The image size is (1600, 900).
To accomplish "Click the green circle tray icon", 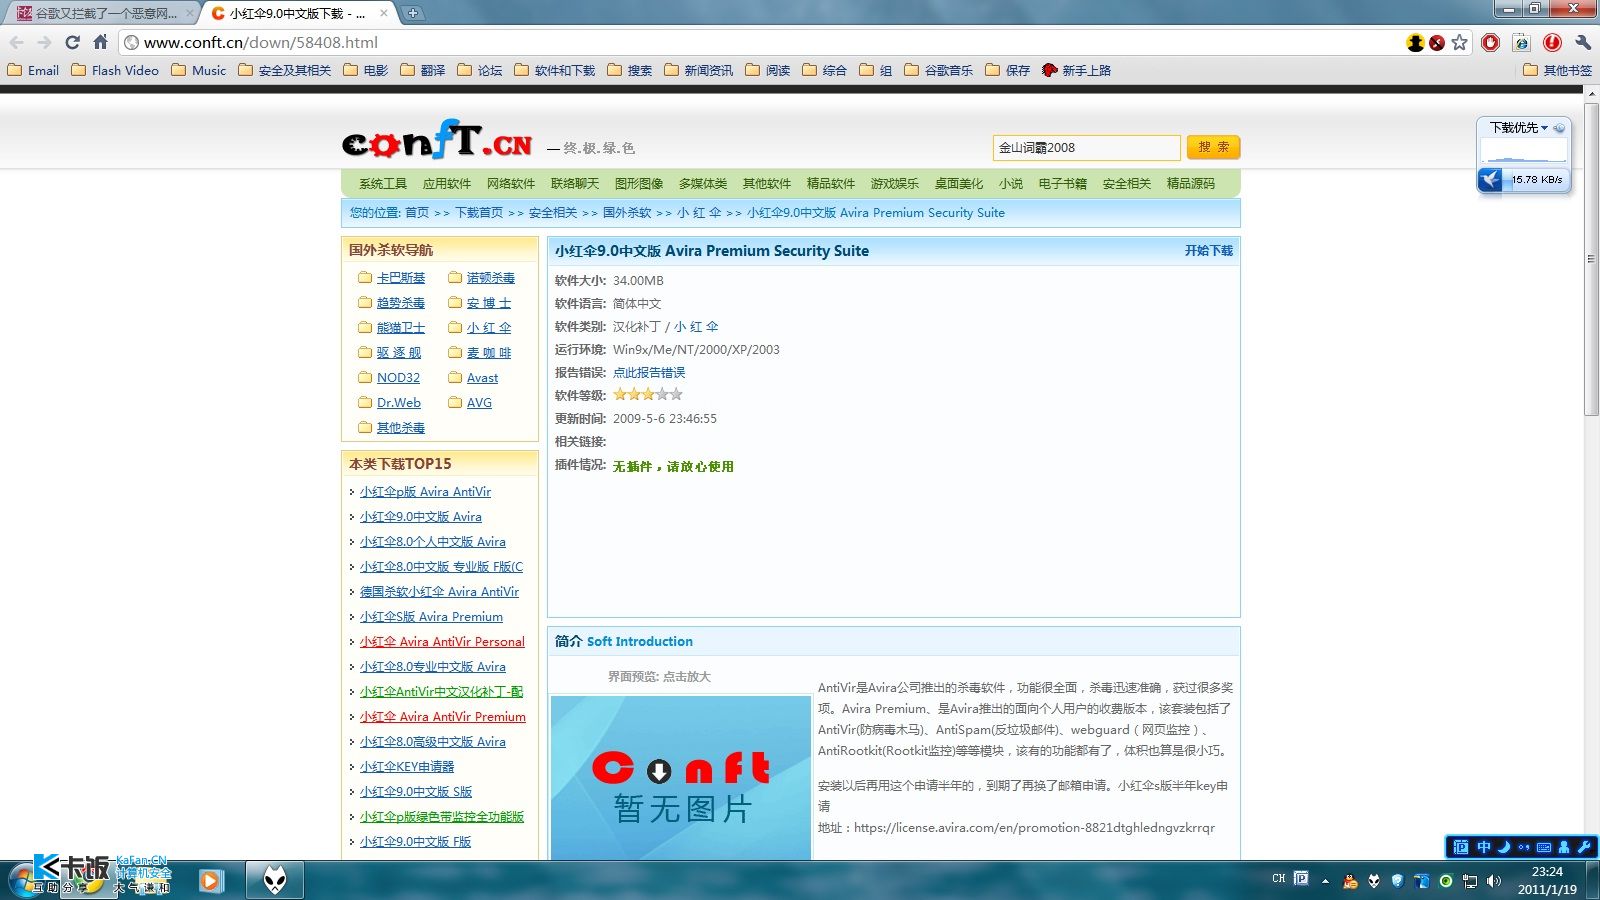I will point(1446,881).
